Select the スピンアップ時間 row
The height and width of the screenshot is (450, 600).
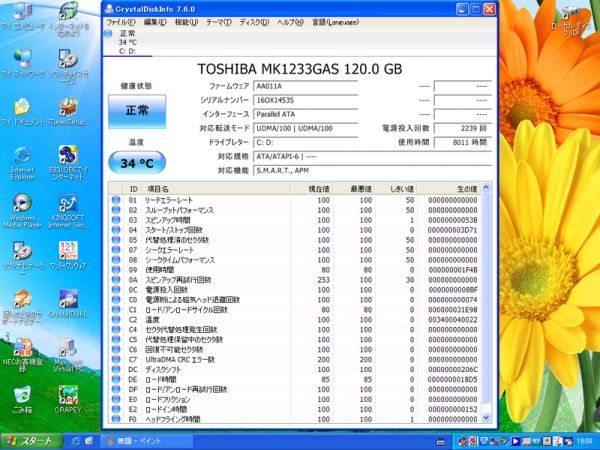point(295,220)
